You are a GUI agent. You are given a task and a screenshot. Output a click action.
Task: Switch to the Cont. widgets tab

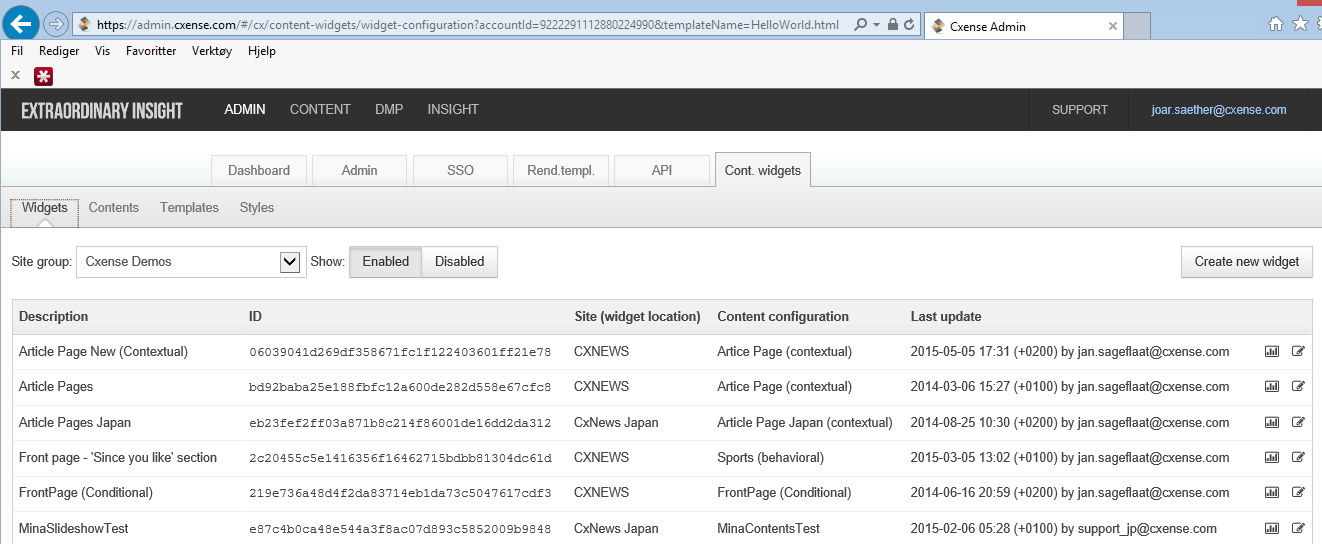point(763,170)
